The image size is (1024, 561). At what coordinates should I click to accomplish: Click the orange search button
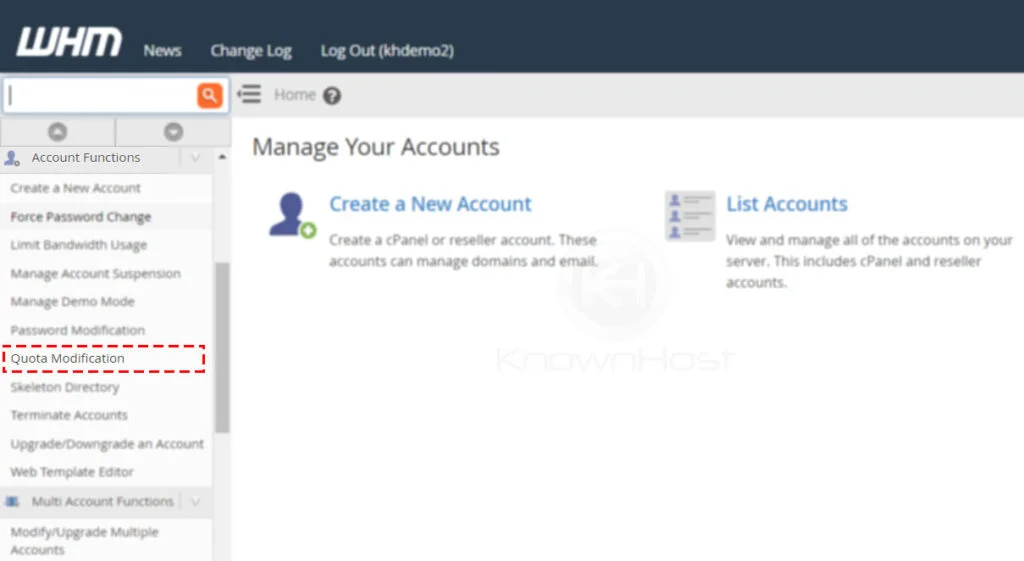(210, 95)
